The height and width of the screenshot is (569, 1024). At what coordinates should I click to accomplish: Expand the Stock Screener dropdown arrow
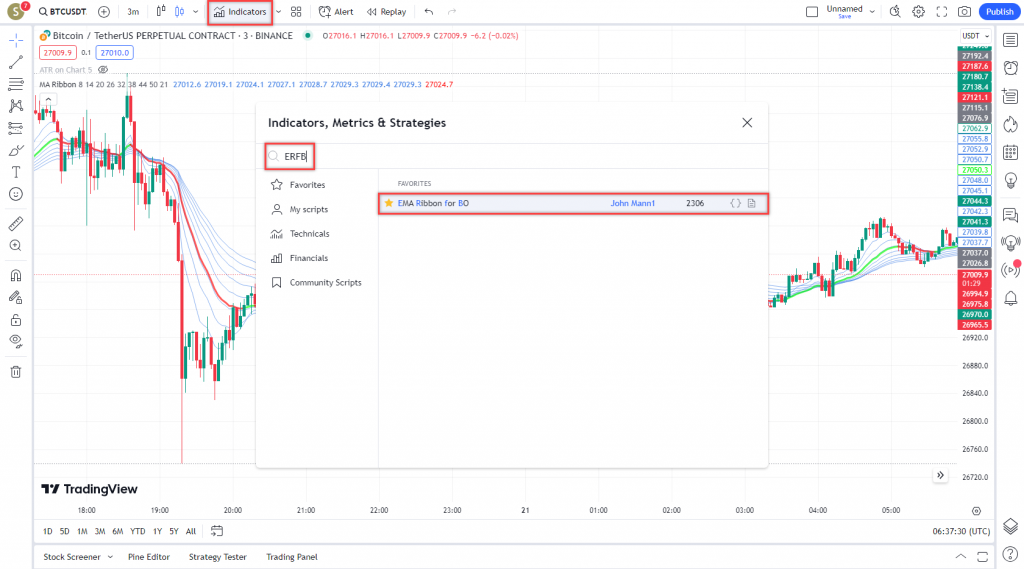coord(110,557)
